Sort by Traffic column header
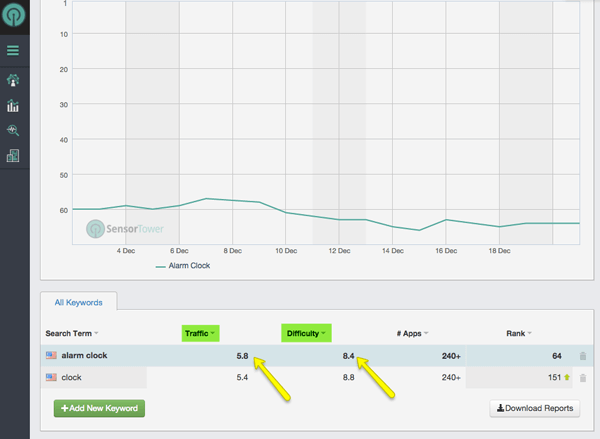This screenshot has height=439, width=600. 200,333
